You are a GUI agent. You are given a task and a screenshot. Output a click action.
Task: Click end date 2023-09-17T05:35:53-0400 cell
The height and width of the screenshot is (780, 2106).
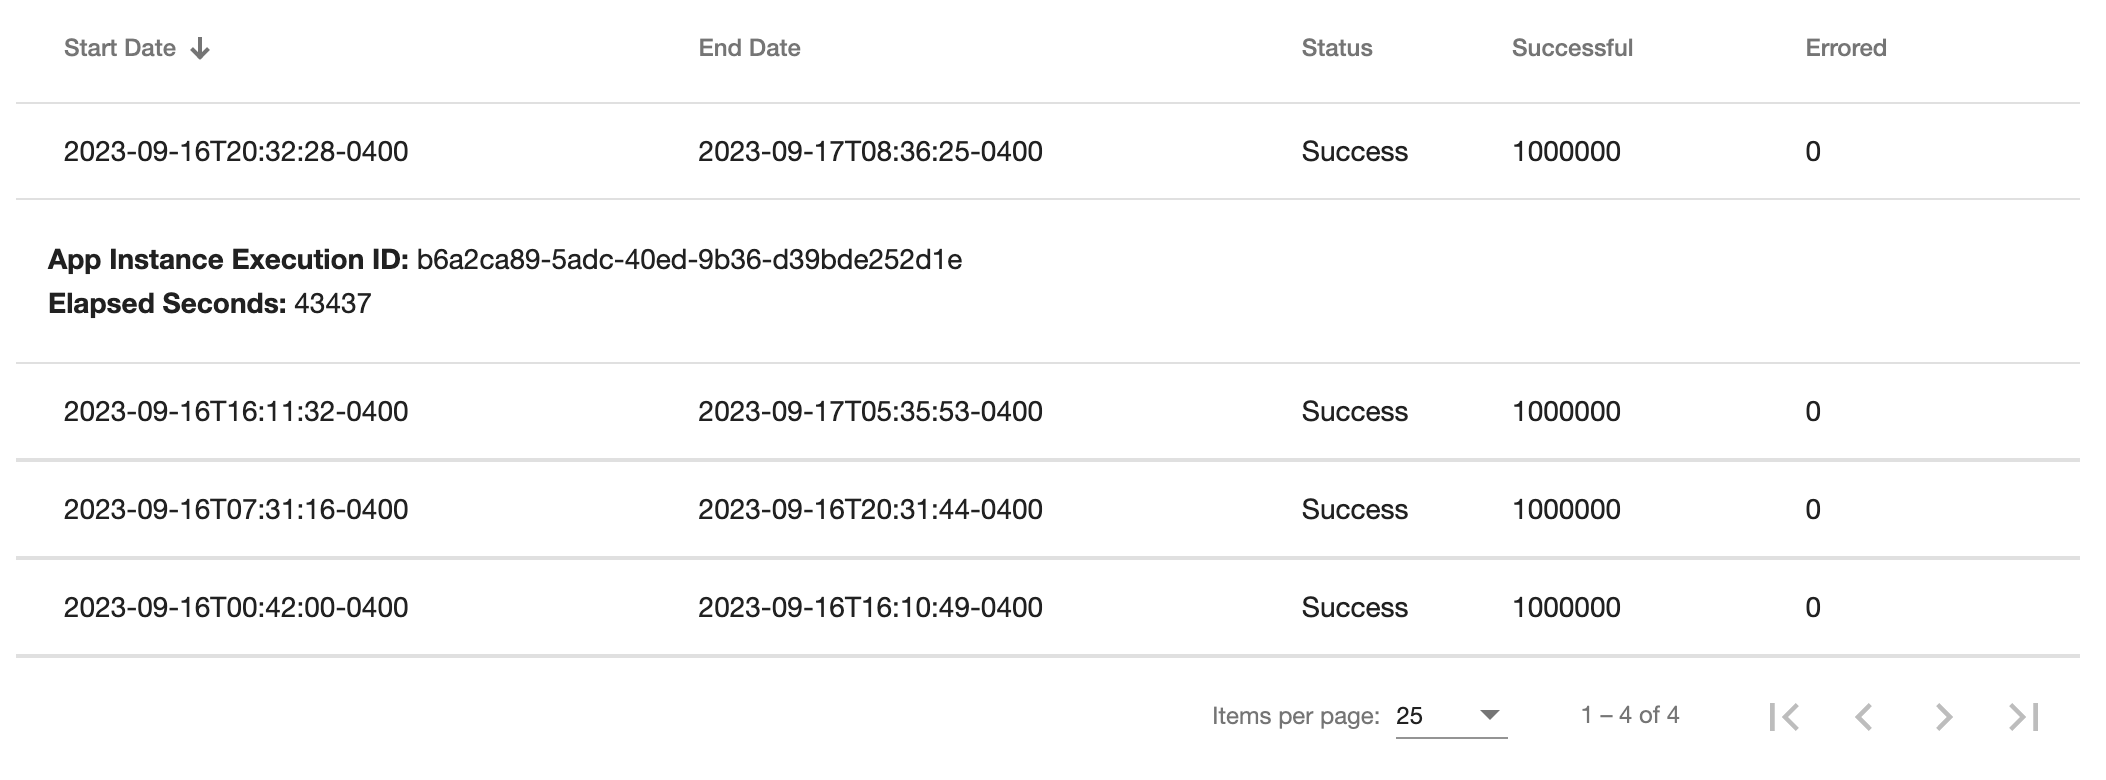coord(870,412)
